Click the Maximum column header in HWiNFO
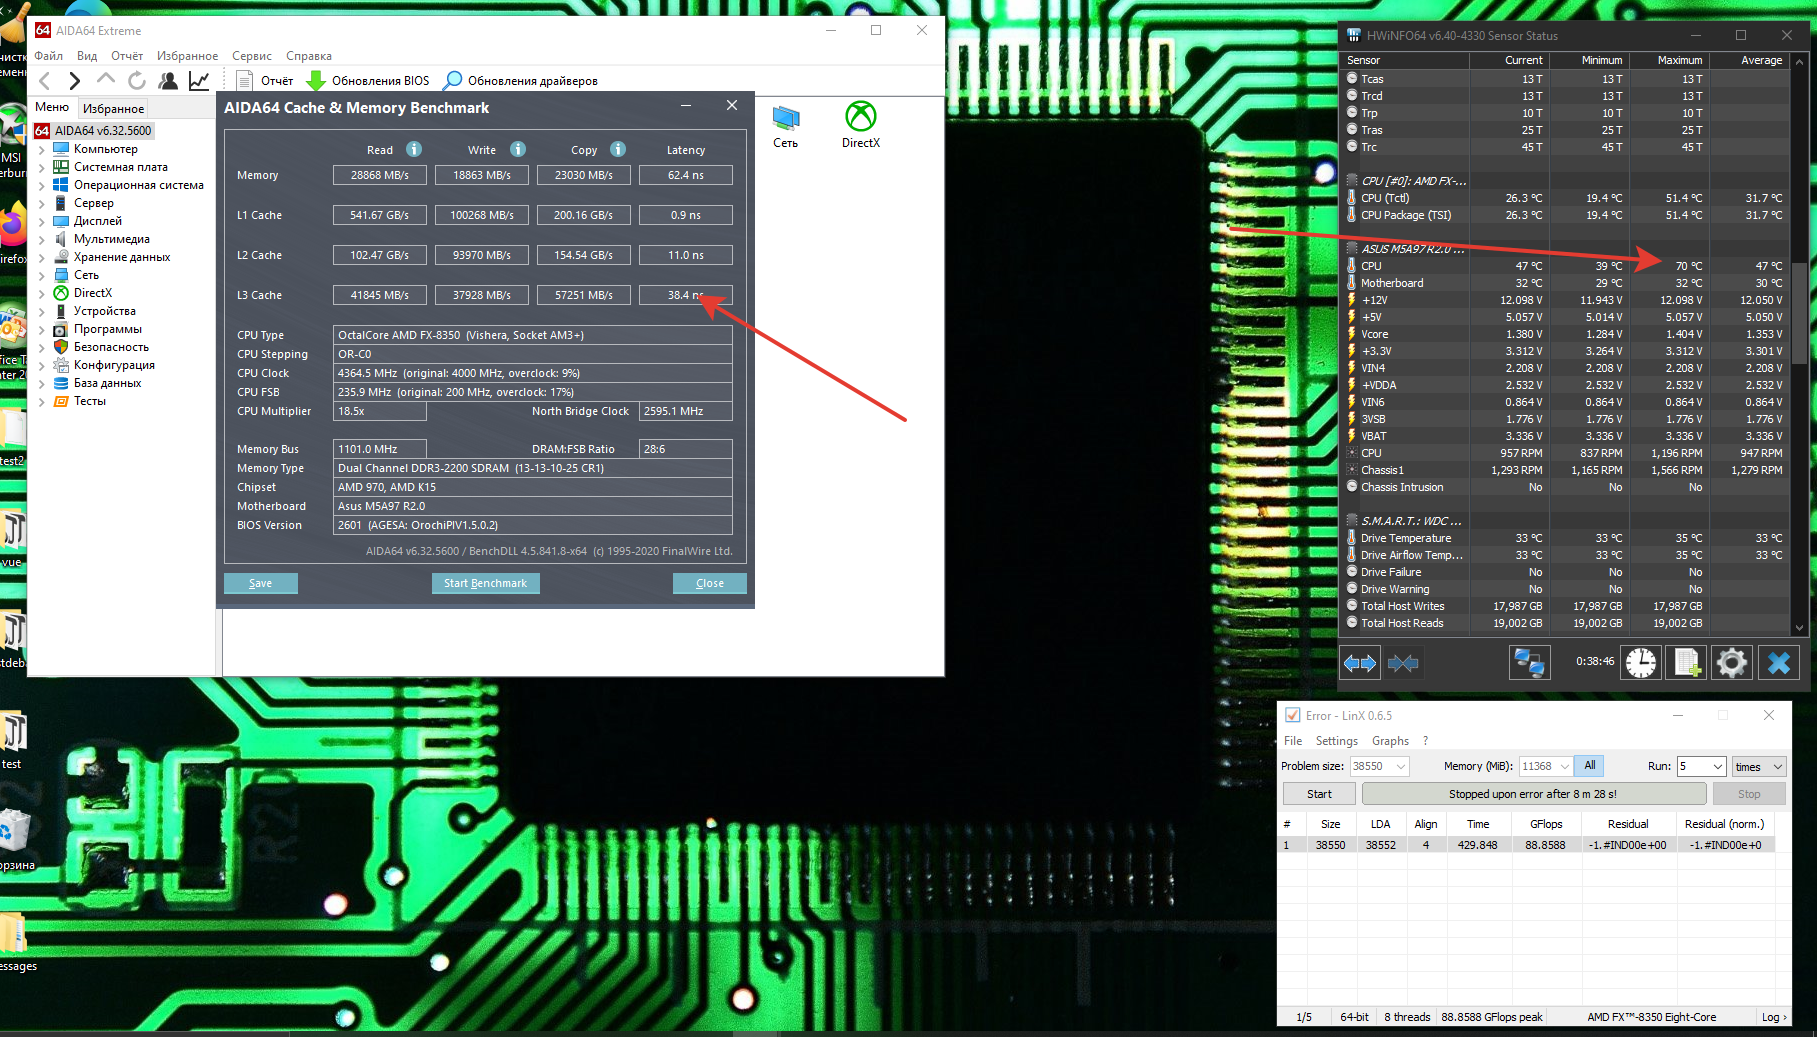The width and height of the screenshot is (1817, 1037). [1669, 60]
